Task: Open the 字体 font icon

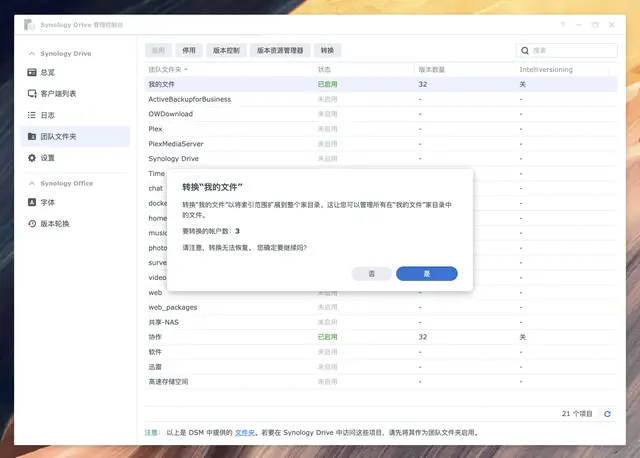Action: click(32, 202)
